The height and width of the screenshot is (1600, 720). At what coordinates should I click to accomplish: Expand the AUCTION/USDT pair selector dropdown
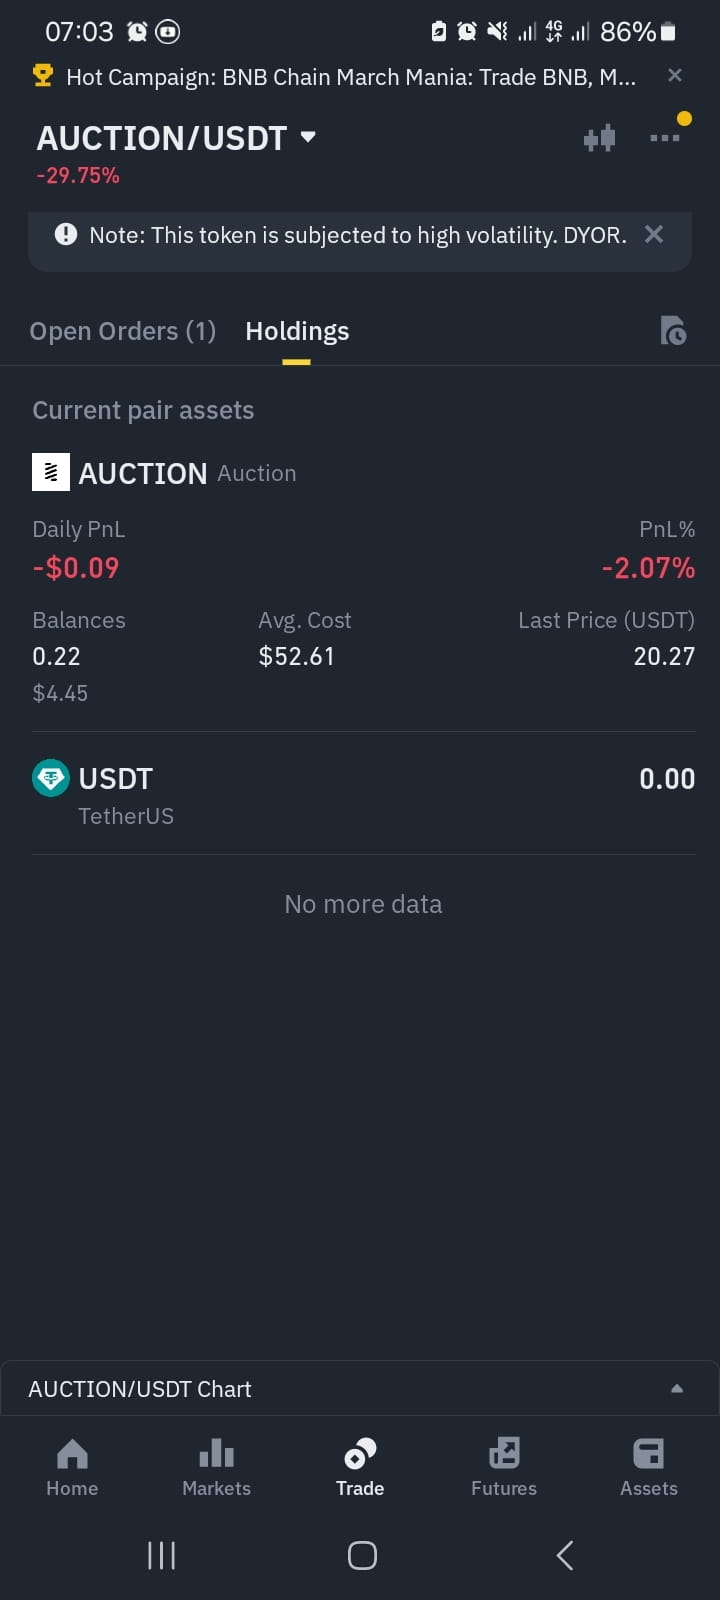[308, 137]
